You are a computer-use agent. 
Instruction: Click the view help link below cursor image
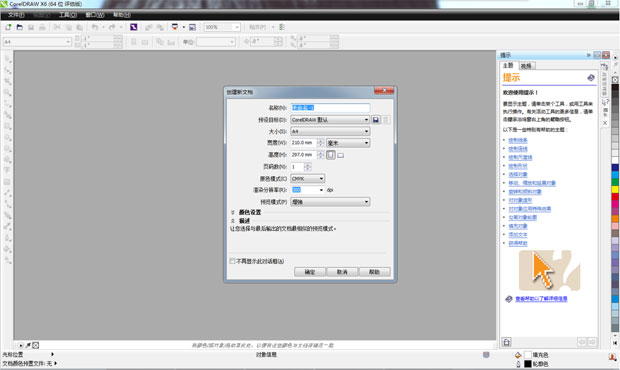coord(541,299)
